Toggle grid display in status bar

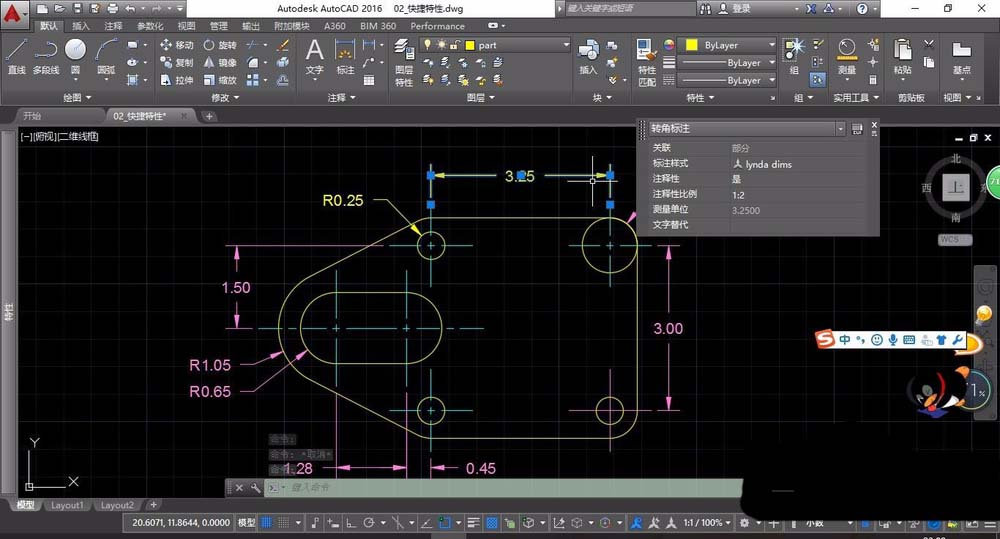(268, 523)
